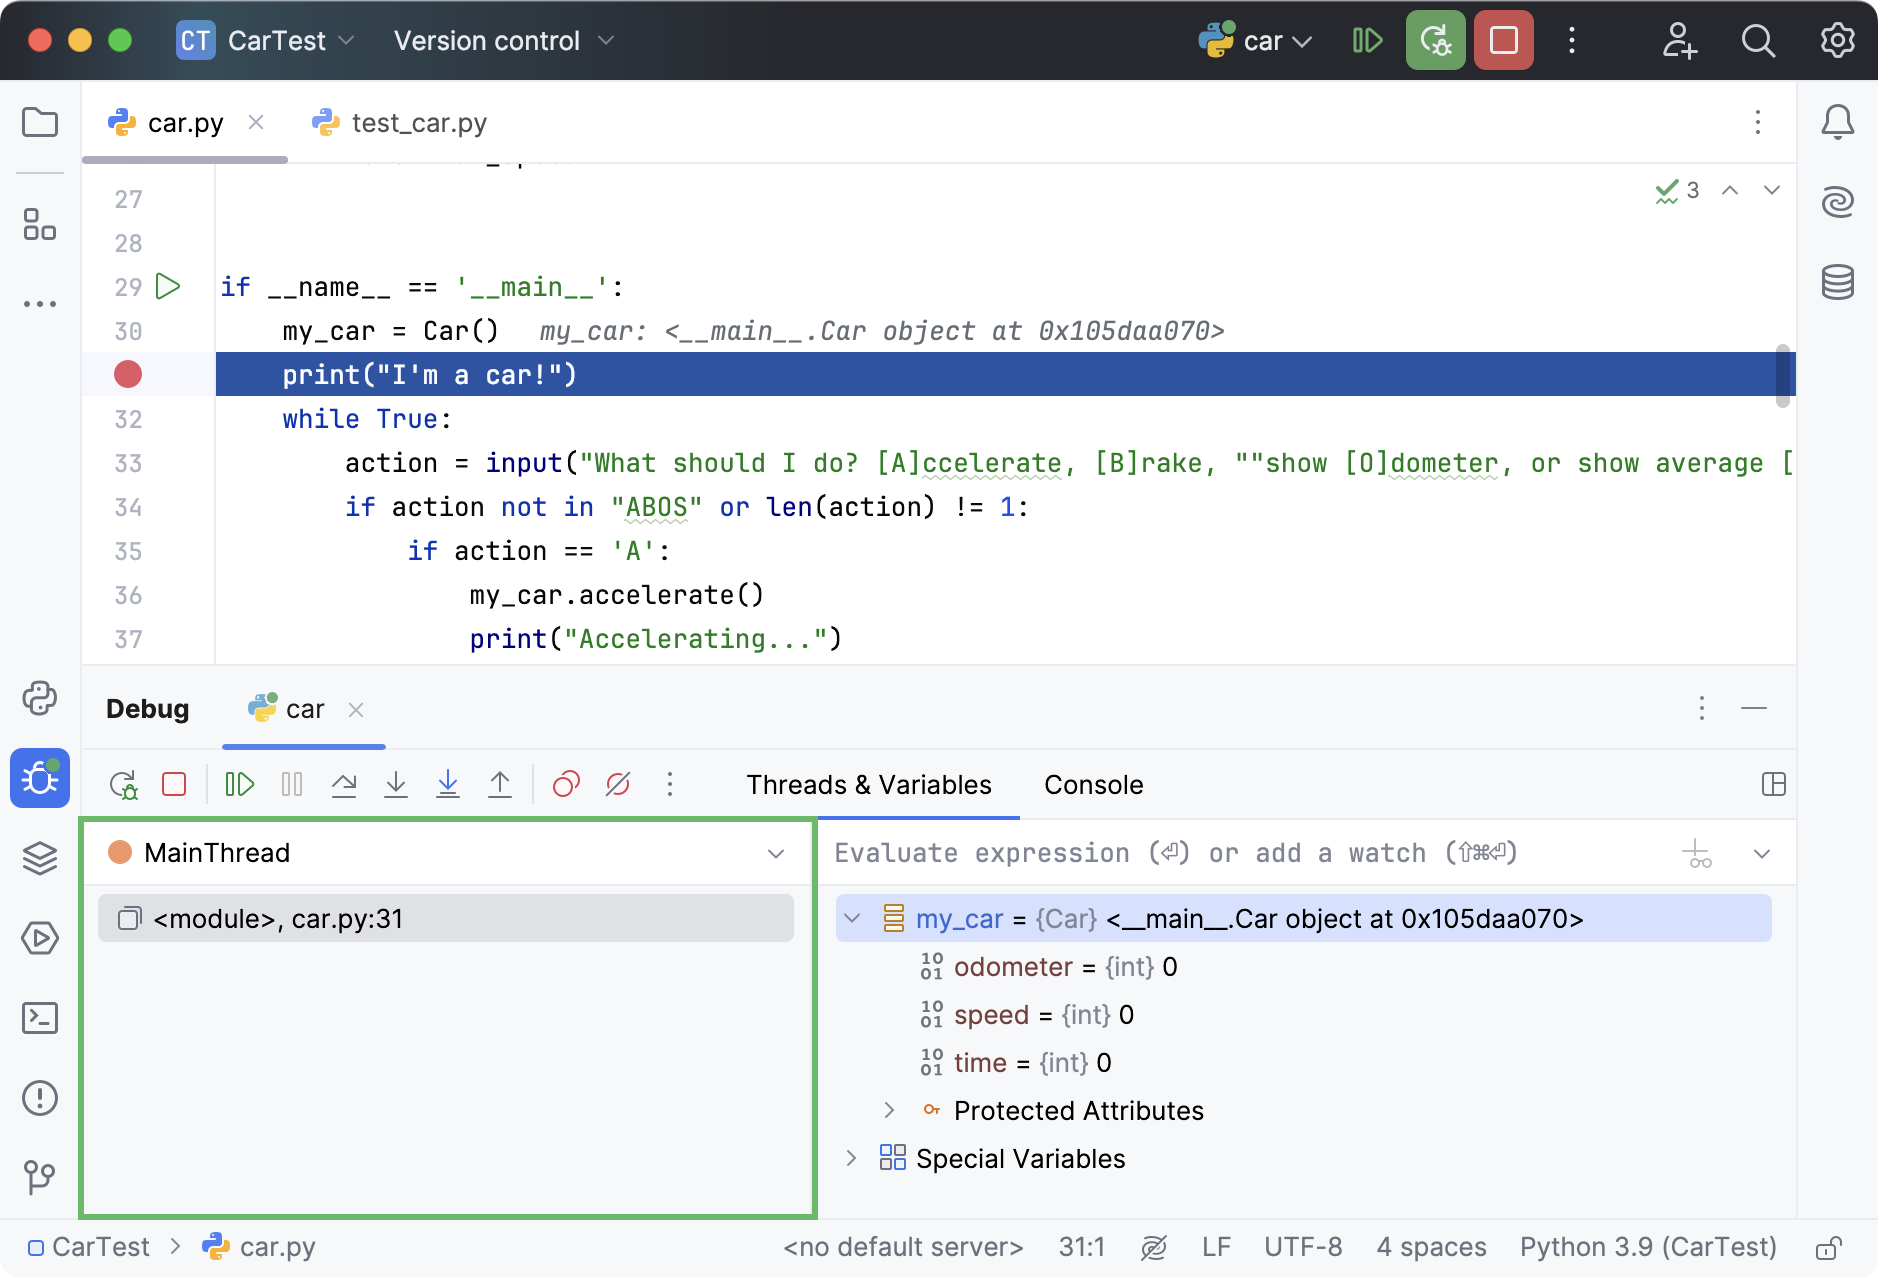The width and height of the screenshot is (1878, 1278).
Task: Select Step Over in the debug toolbar
Action: tap(344, 784)
